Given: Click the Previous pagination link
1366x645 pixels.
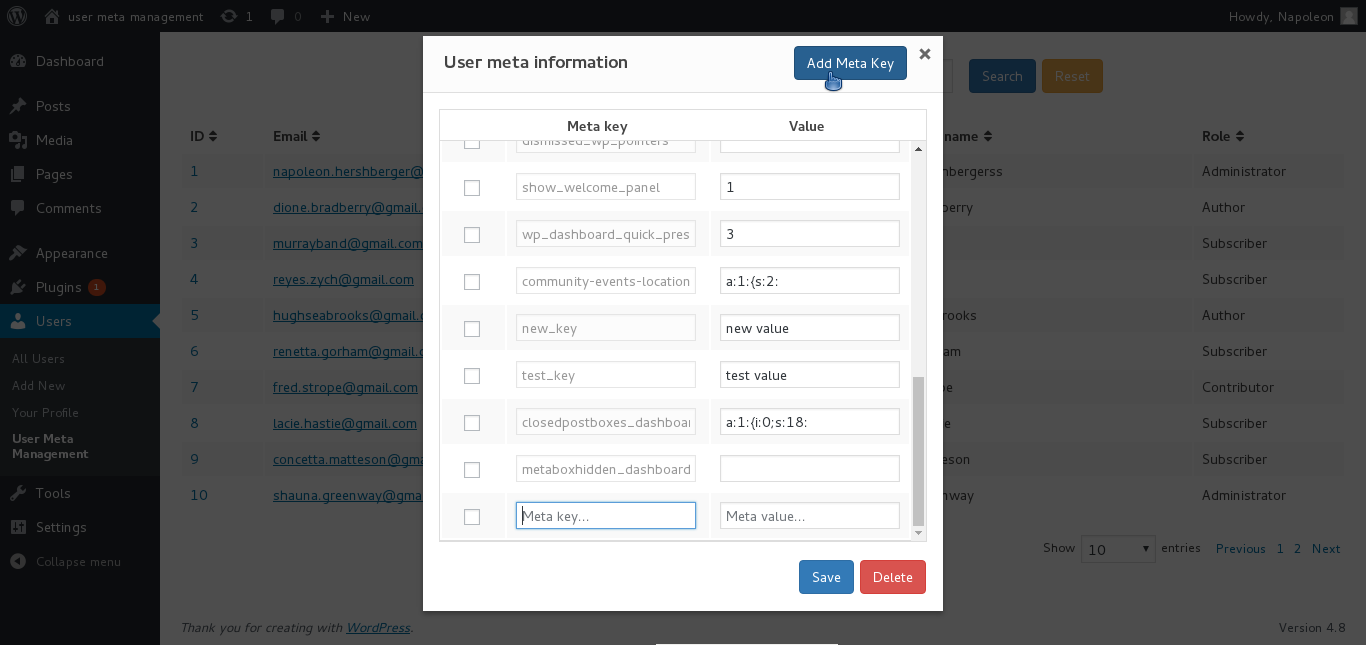Looking at the screenshot, I should point(1241,549).
